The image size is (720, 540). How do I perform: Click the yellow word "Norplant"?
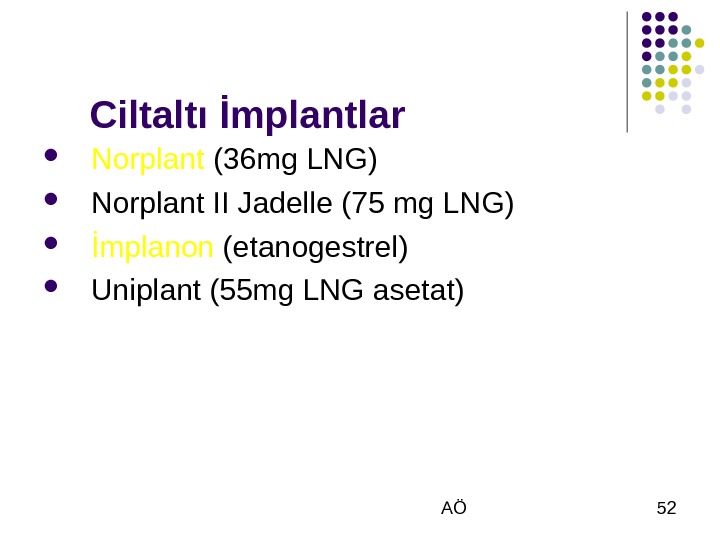point(148,160)
